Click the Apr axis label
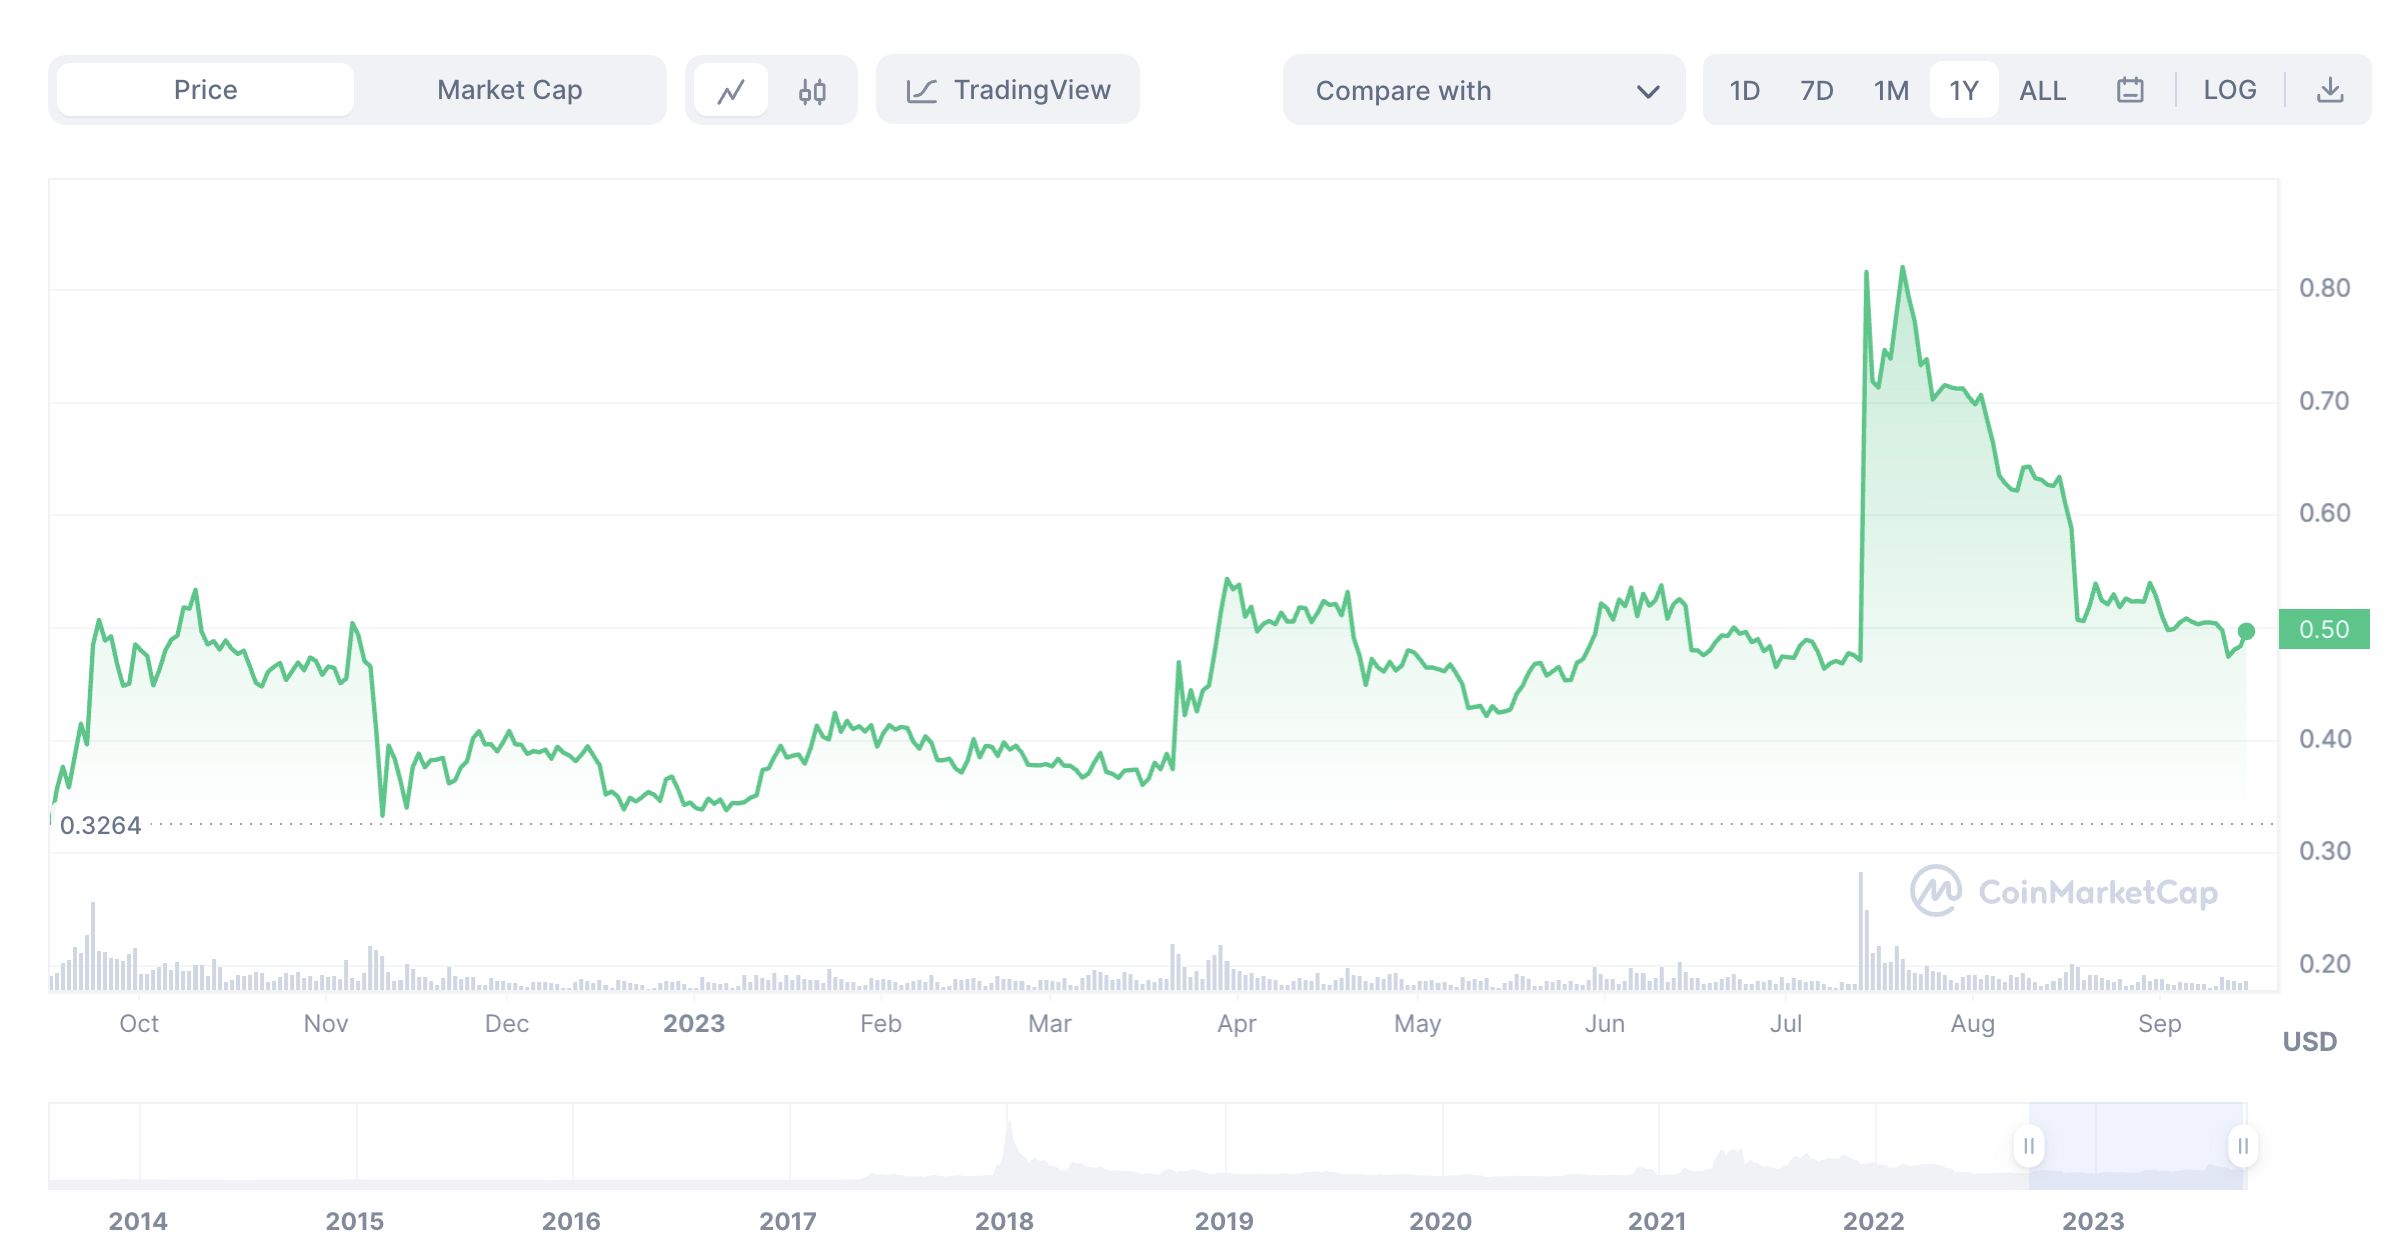 [1237, 1024]
